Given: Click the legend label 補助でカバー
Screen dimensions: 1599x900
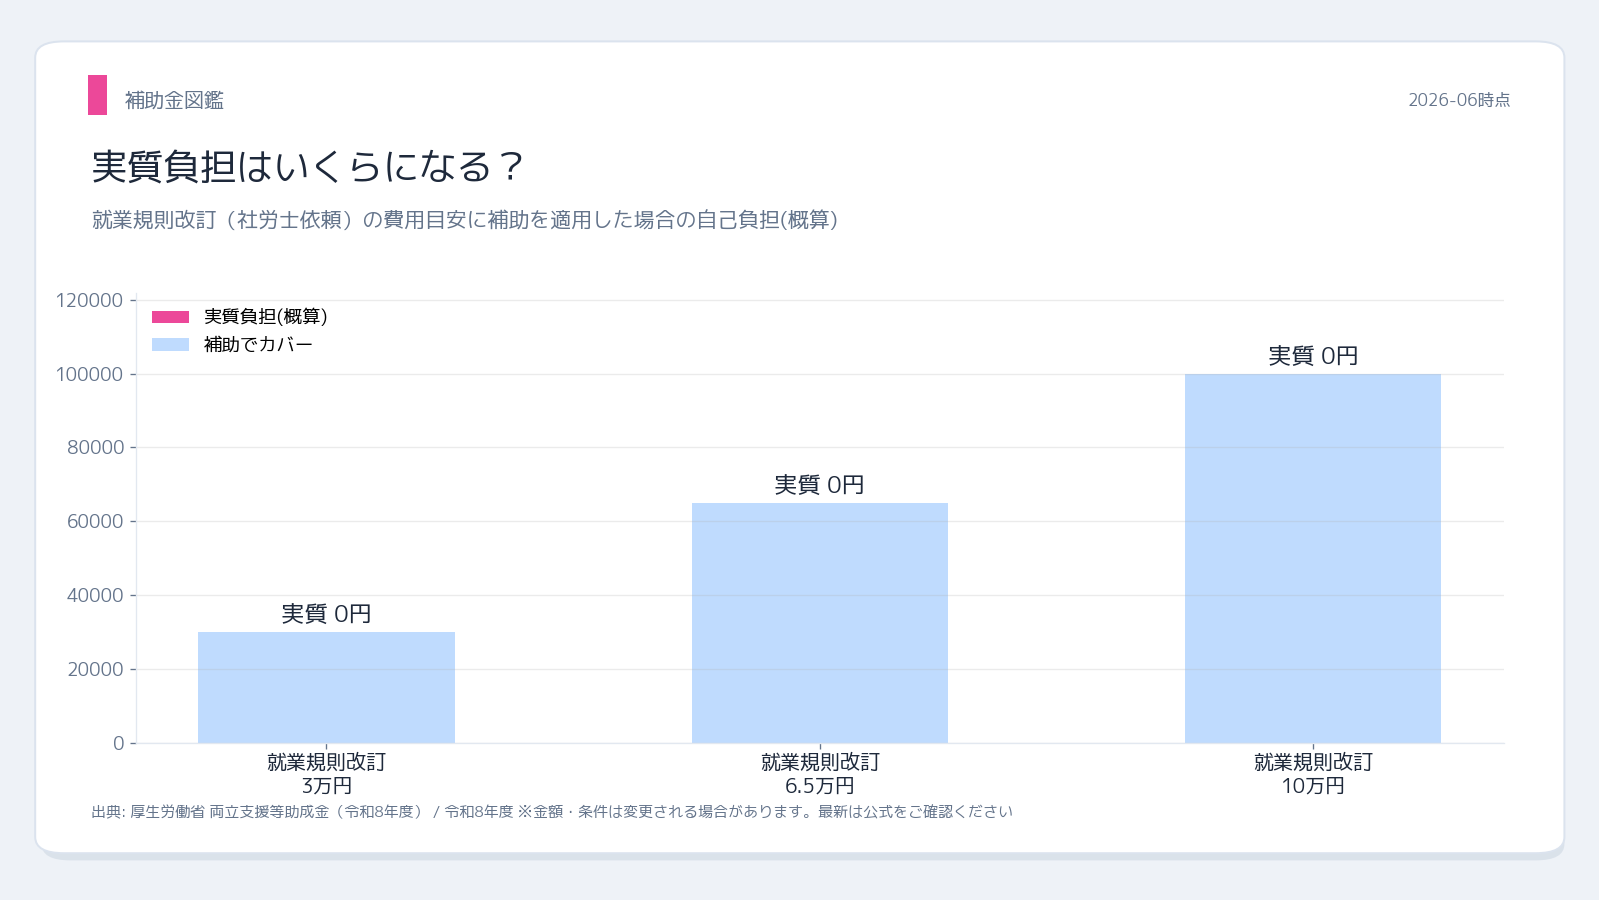Looking at the screenshot, I should coord(258,345).
